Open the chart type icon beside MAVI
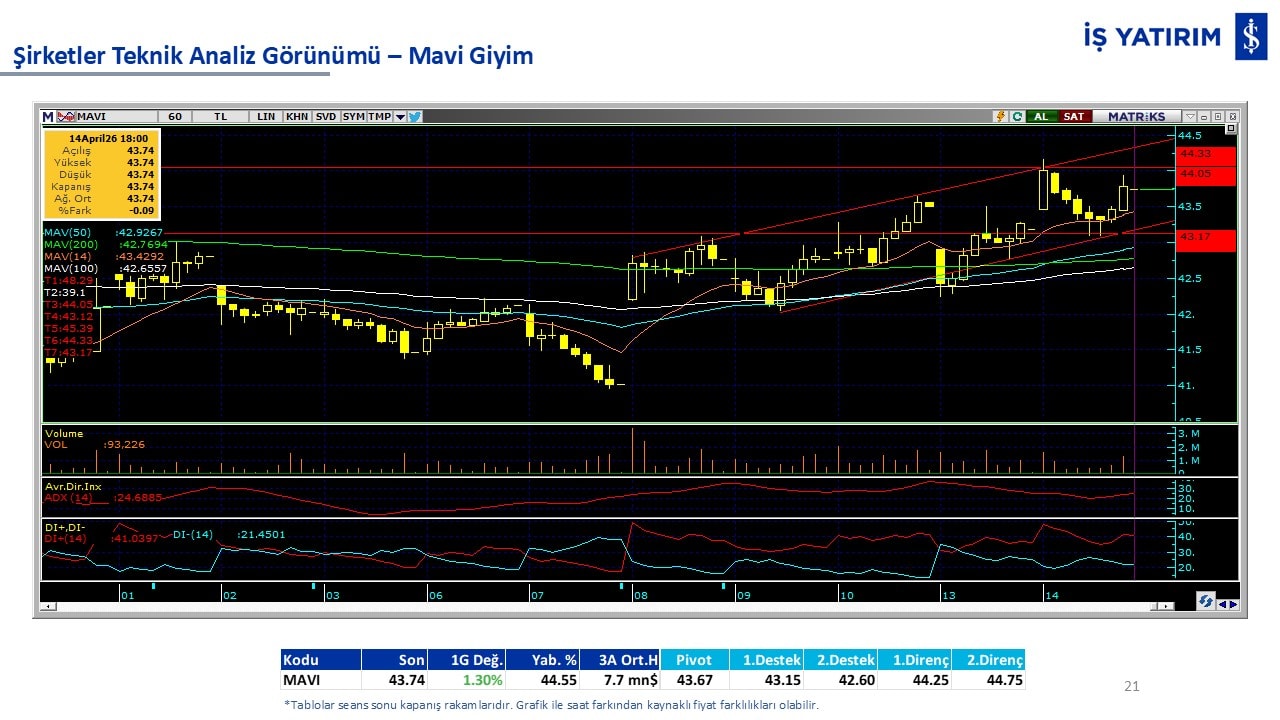The width and height of the screenshot is (1280, 720). 67,116
